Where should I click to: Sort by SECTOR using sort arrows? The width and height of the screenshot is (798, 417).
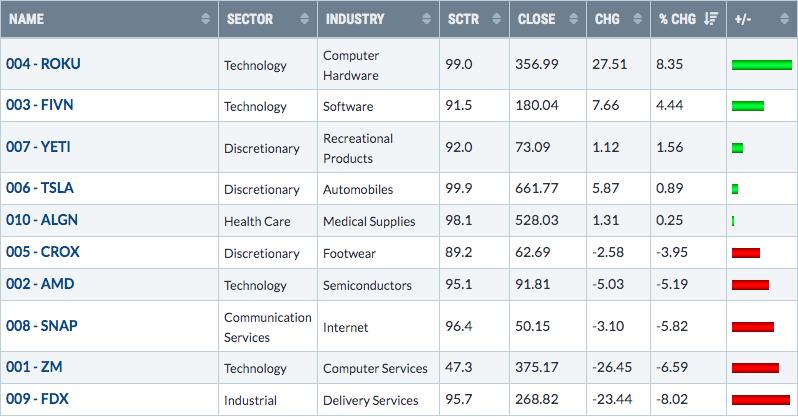coord(304,19)
